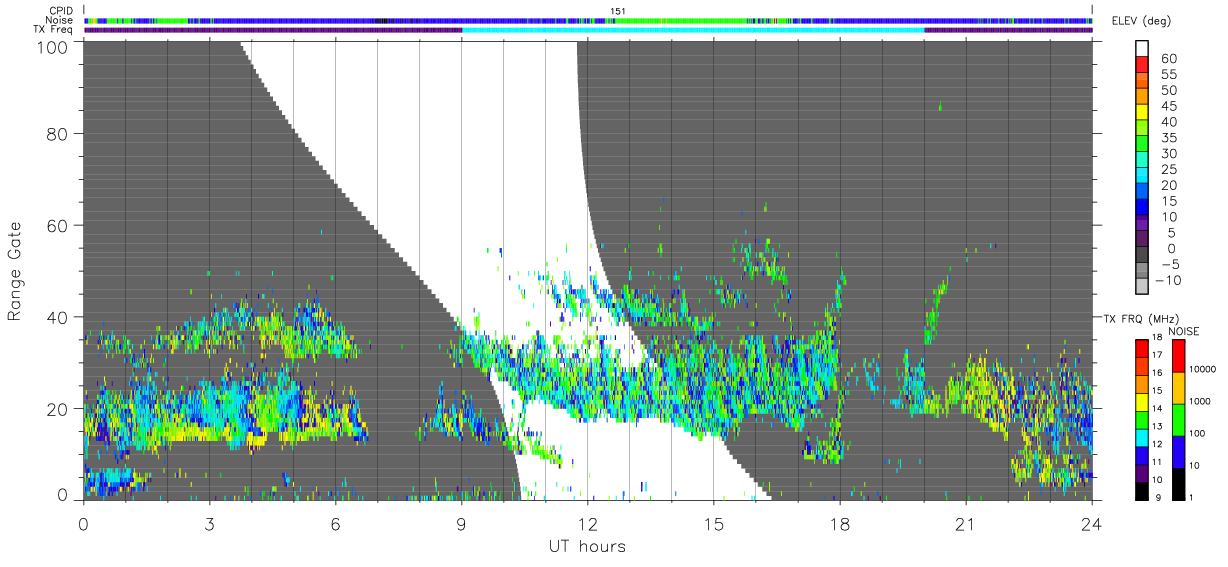The image size is (1228, 567).
Task: Select the blue swatch in NOISE colorbar
Action: point(1177,452)
